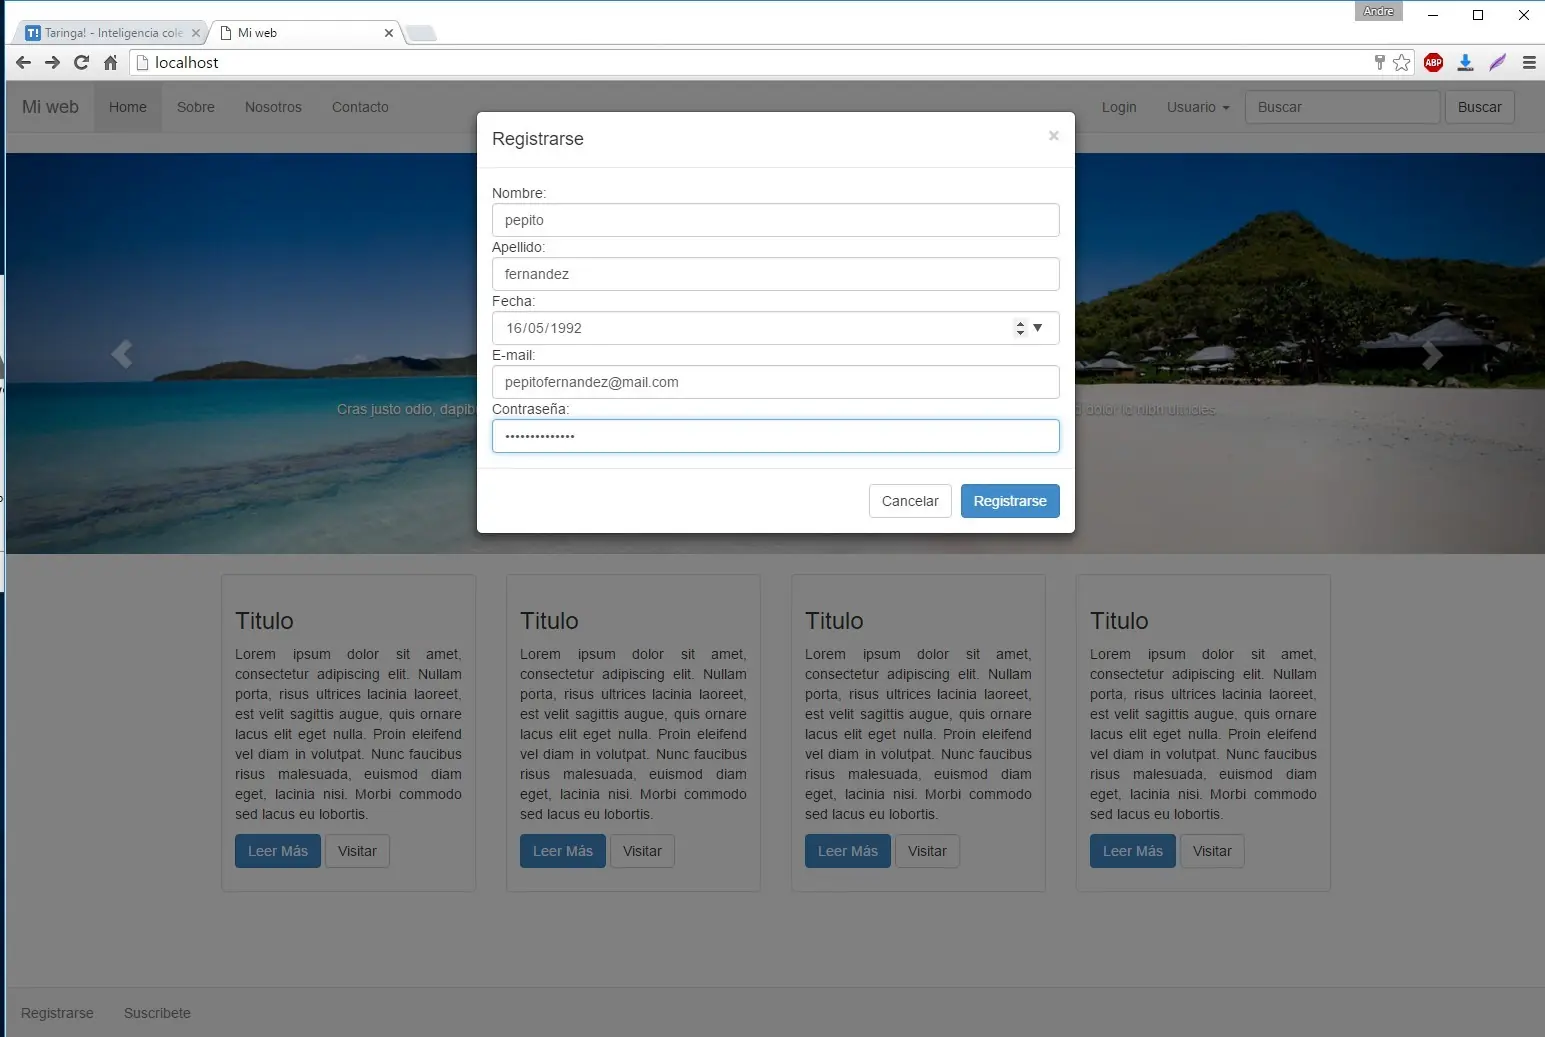Go forward using the browser forward arrow

coord(53,62)
